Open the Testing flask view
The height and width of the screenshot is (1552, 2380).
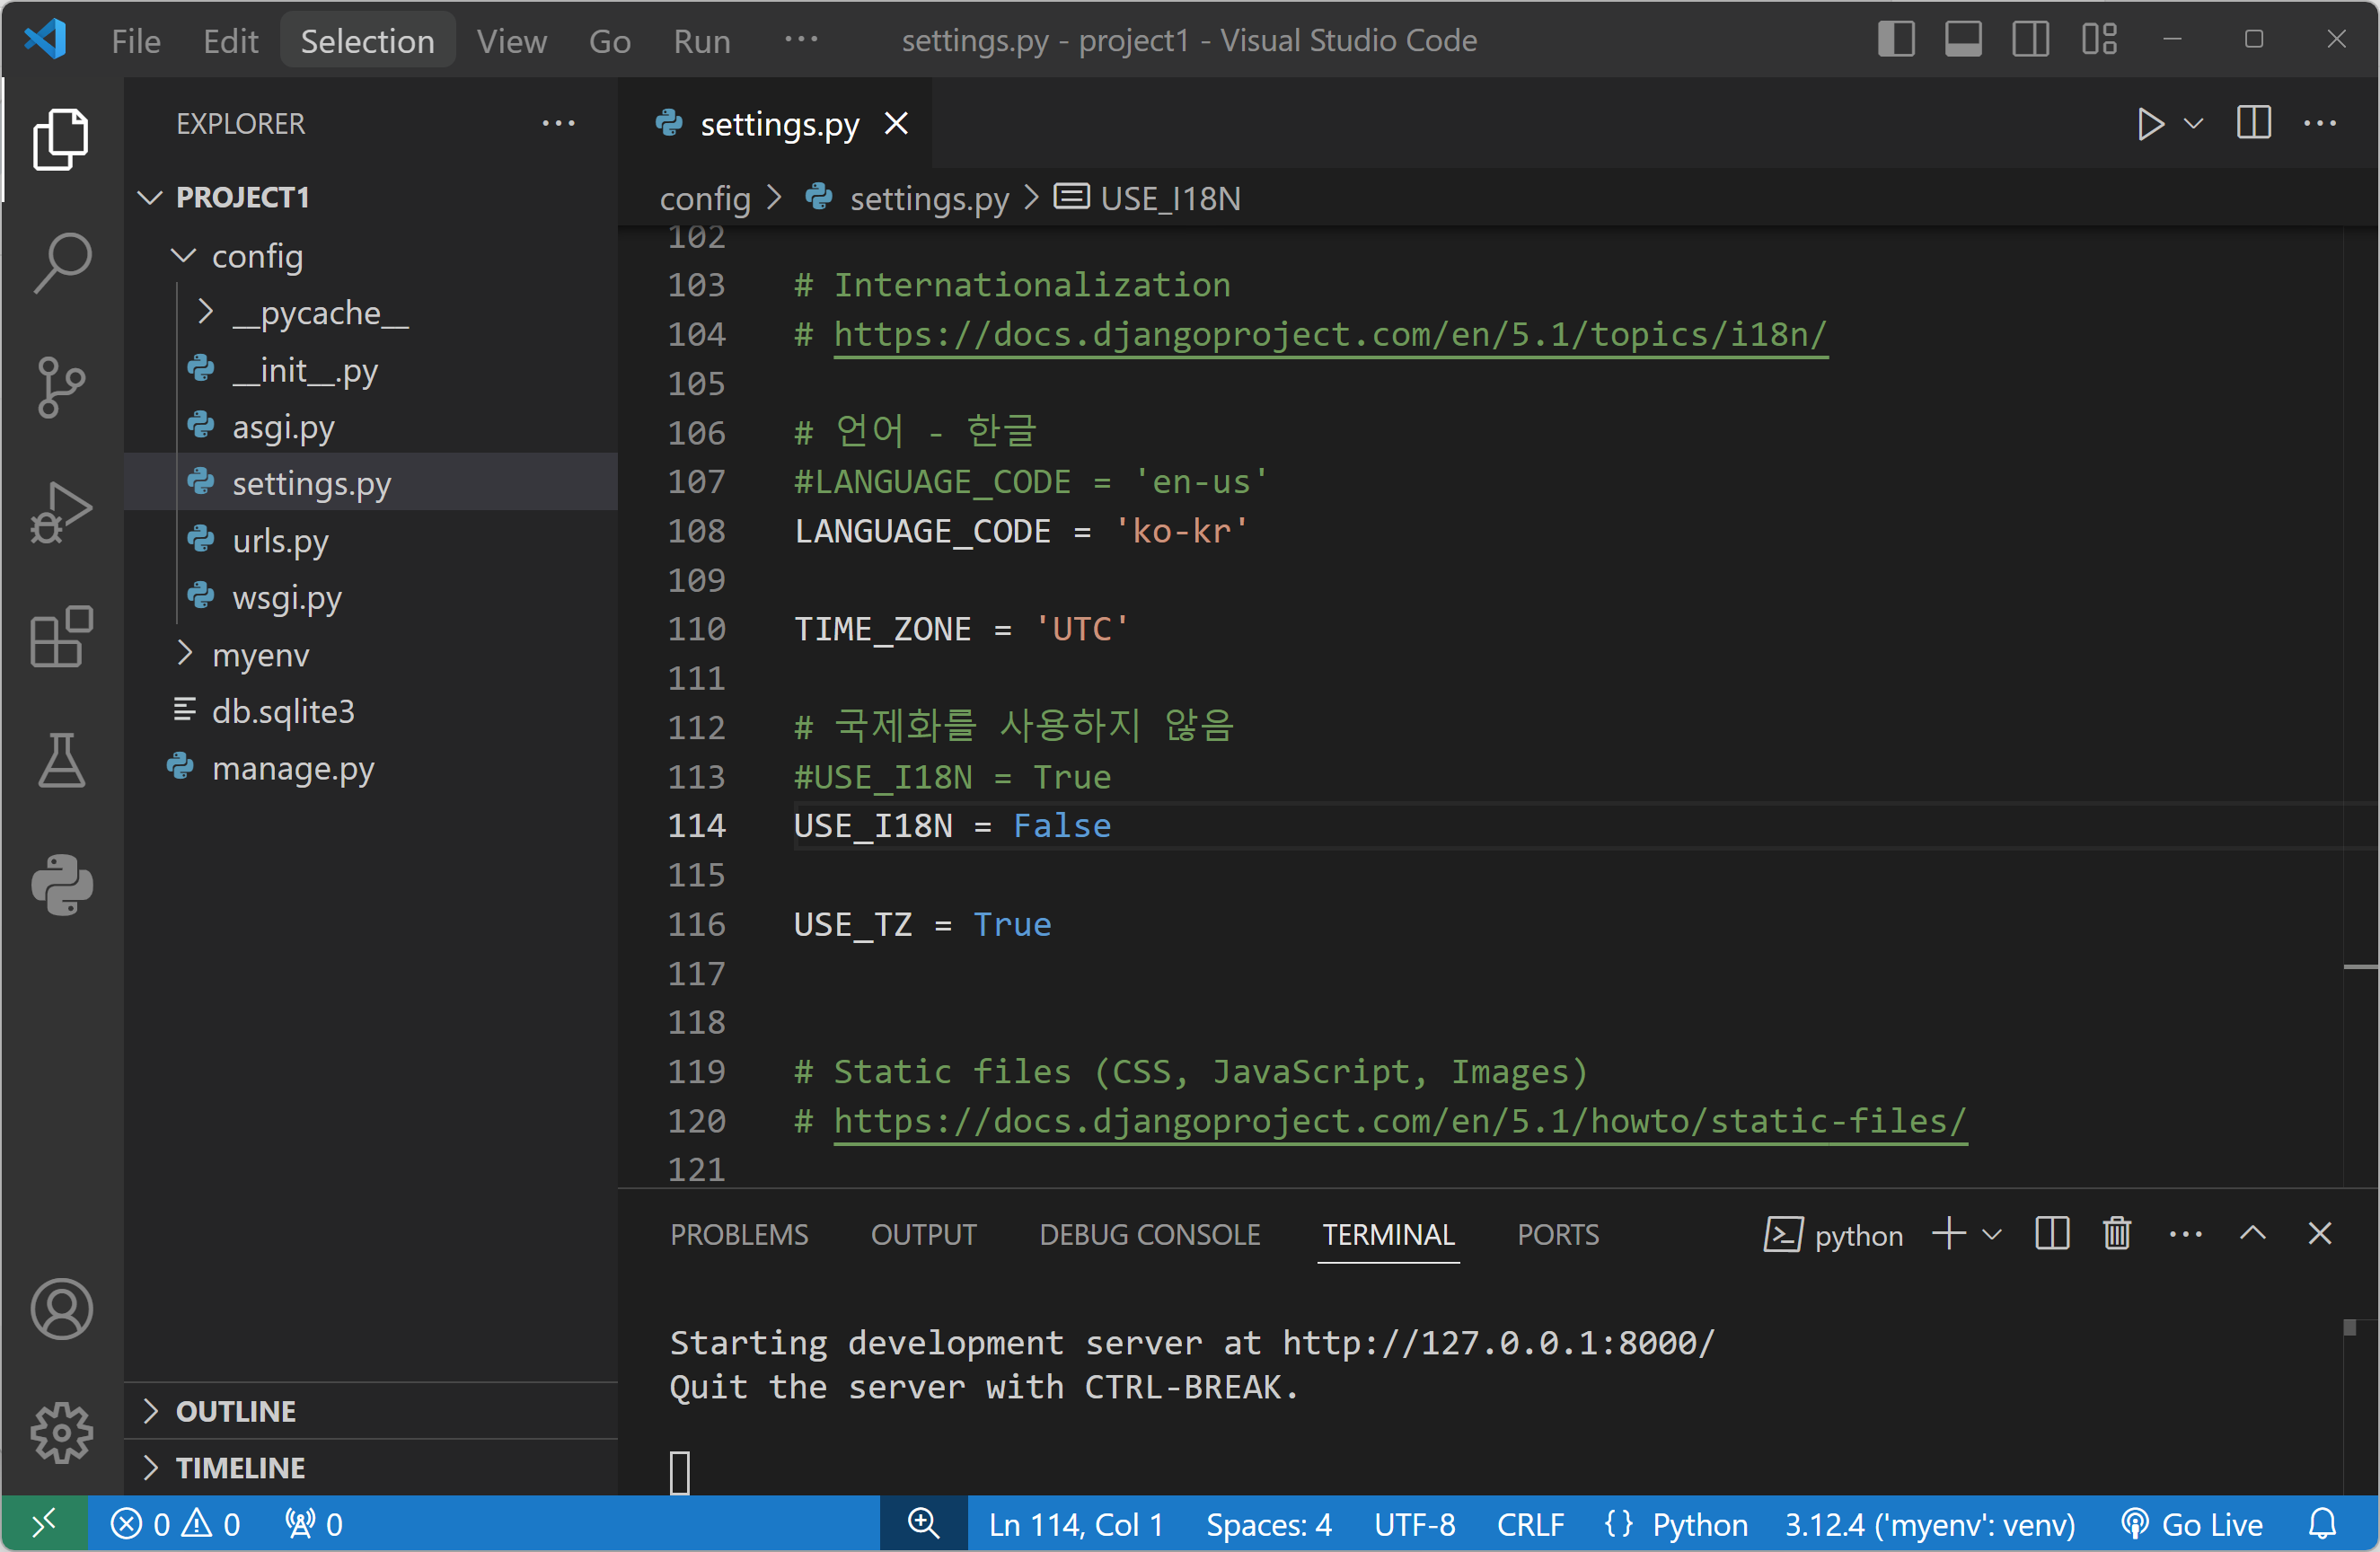[61, 760]
